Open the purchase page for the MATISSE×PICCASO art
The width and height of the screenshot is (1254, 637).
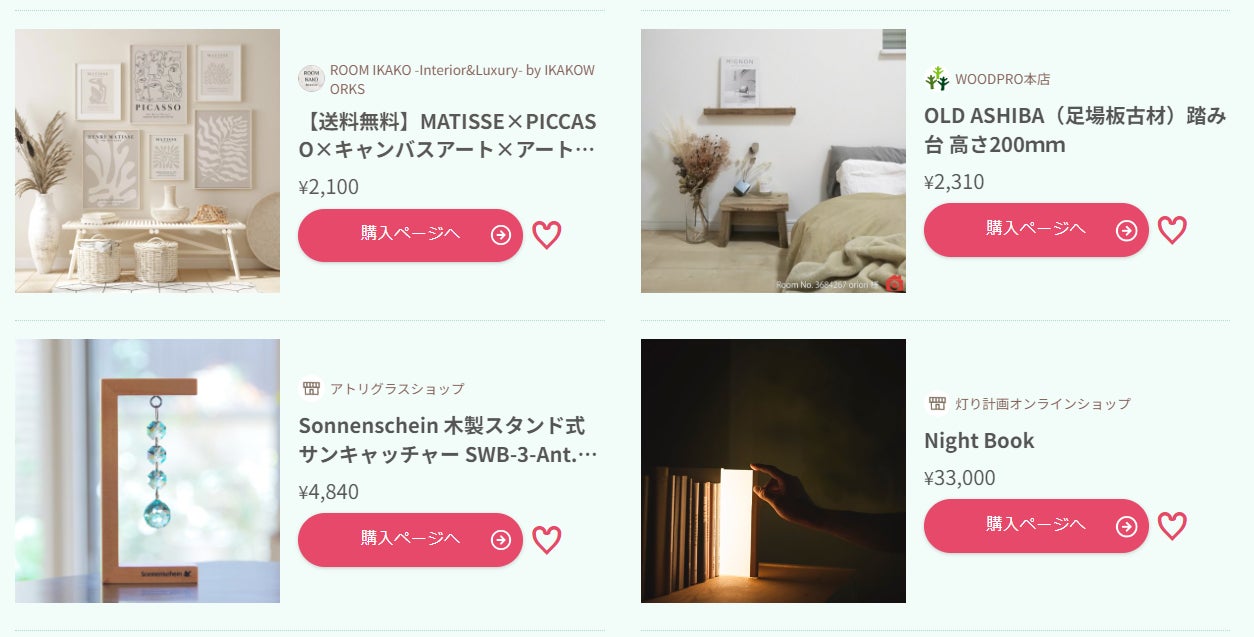(x=410, y=235)
